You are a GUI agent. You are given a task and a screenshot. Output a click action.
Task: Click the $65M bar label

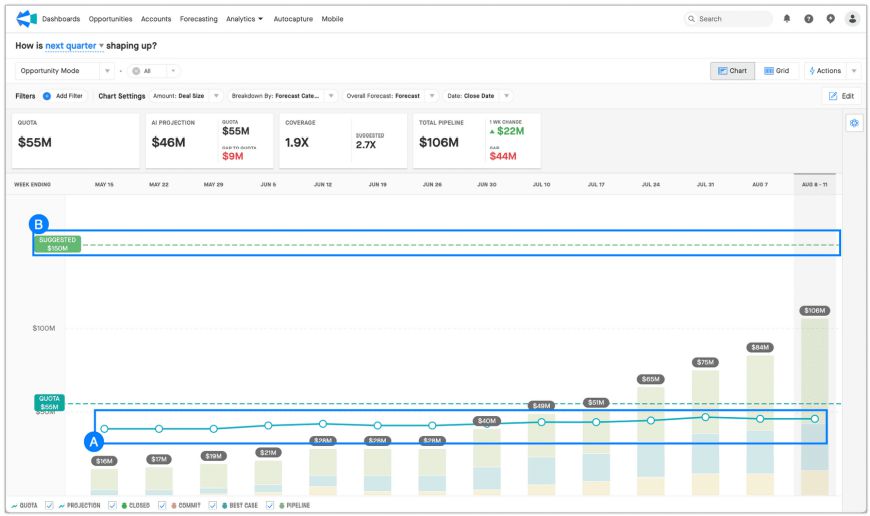(651, 380)
